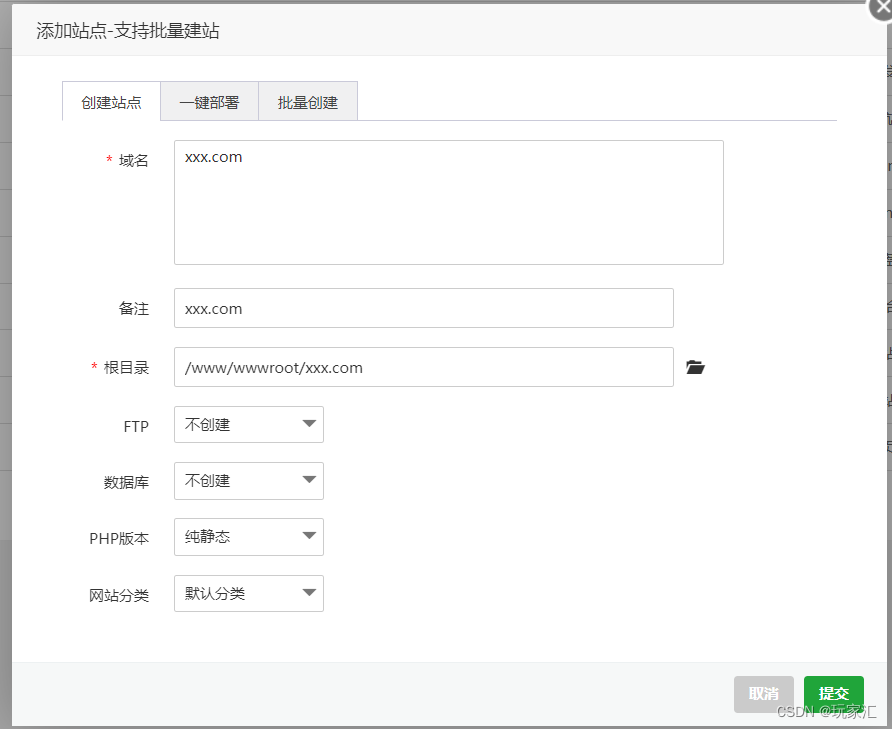Expand the PHP版本 dropdown showing 纯静态

(x=249, y=537)
